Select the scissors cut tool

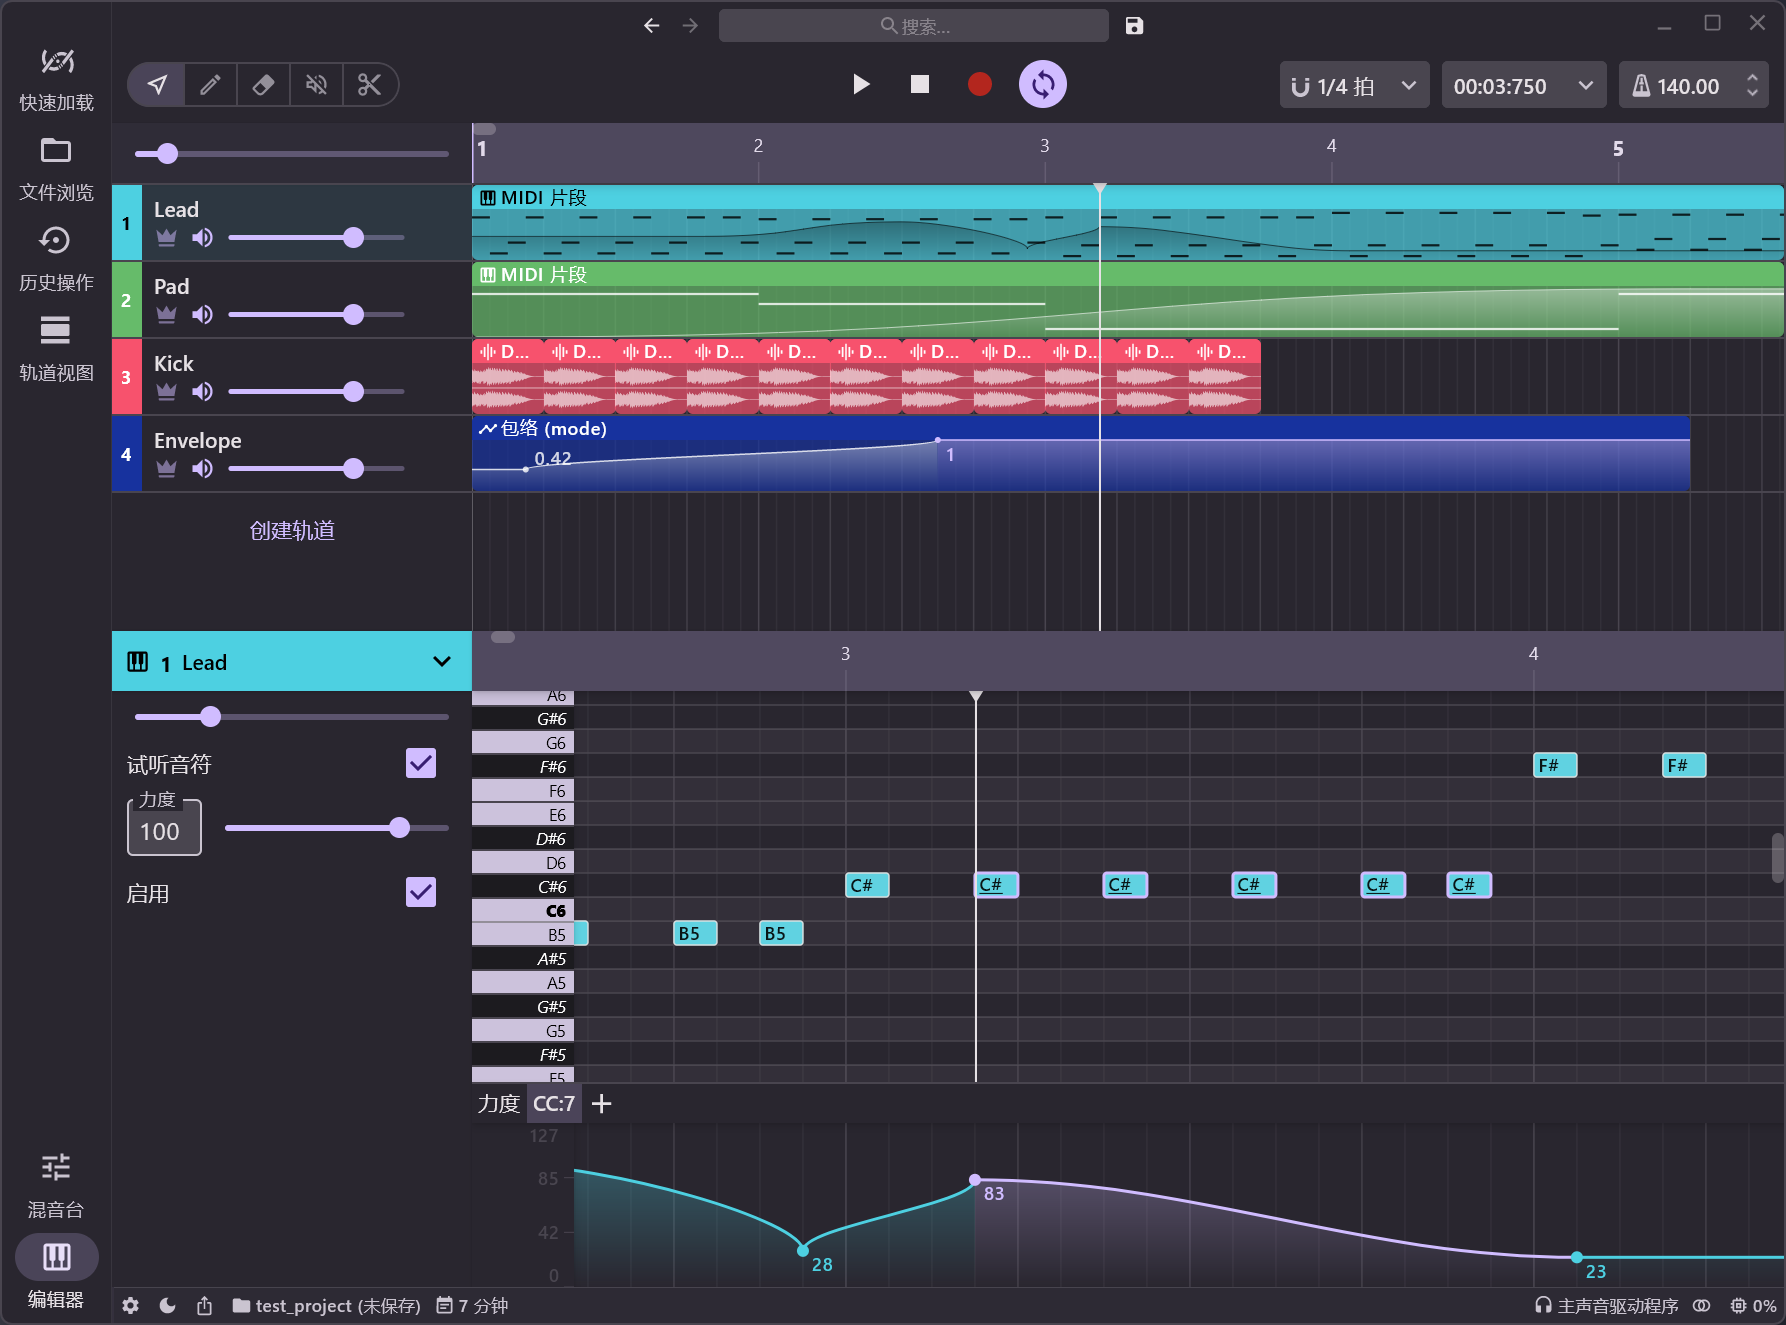click(370, 85)
